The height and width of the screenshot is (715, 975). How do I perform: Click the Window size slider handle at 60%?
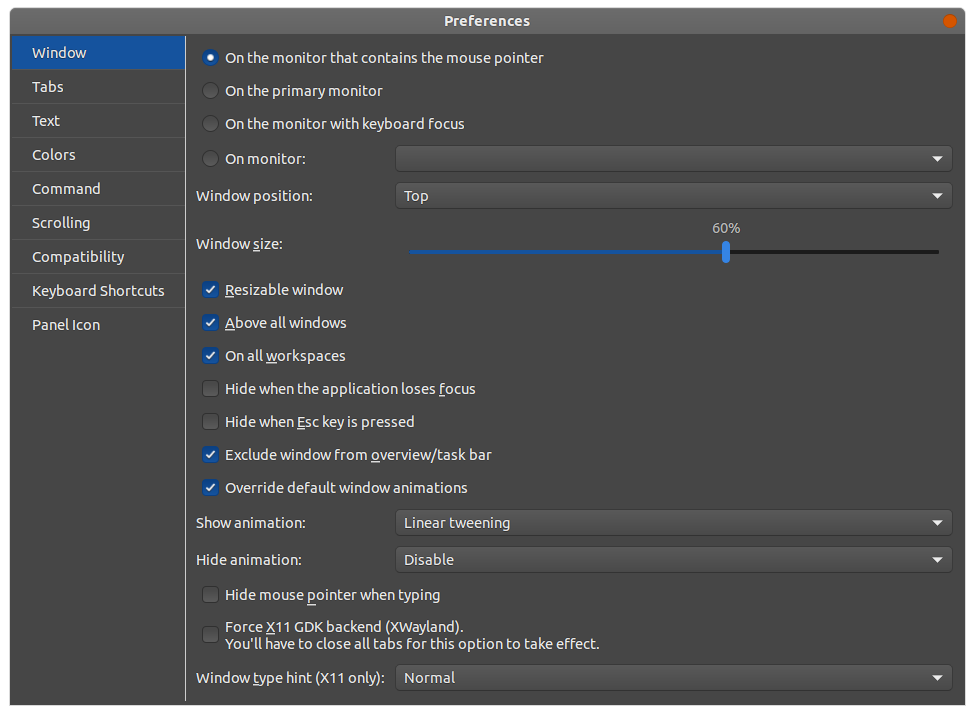pyautogui.click(x=726, y=252)
